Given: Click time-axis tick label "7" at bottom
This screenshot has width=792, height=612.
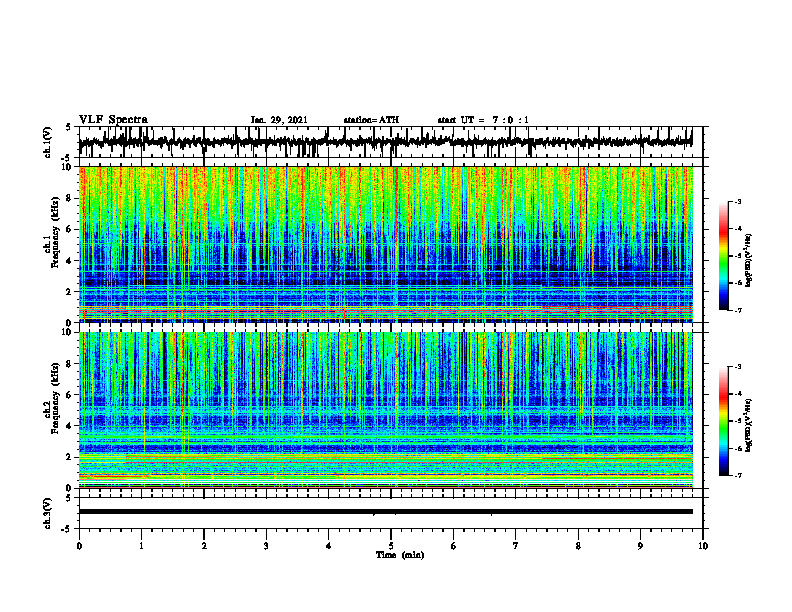Looking at the screenshot, I should pyautogui.click(x=516, y=546).
